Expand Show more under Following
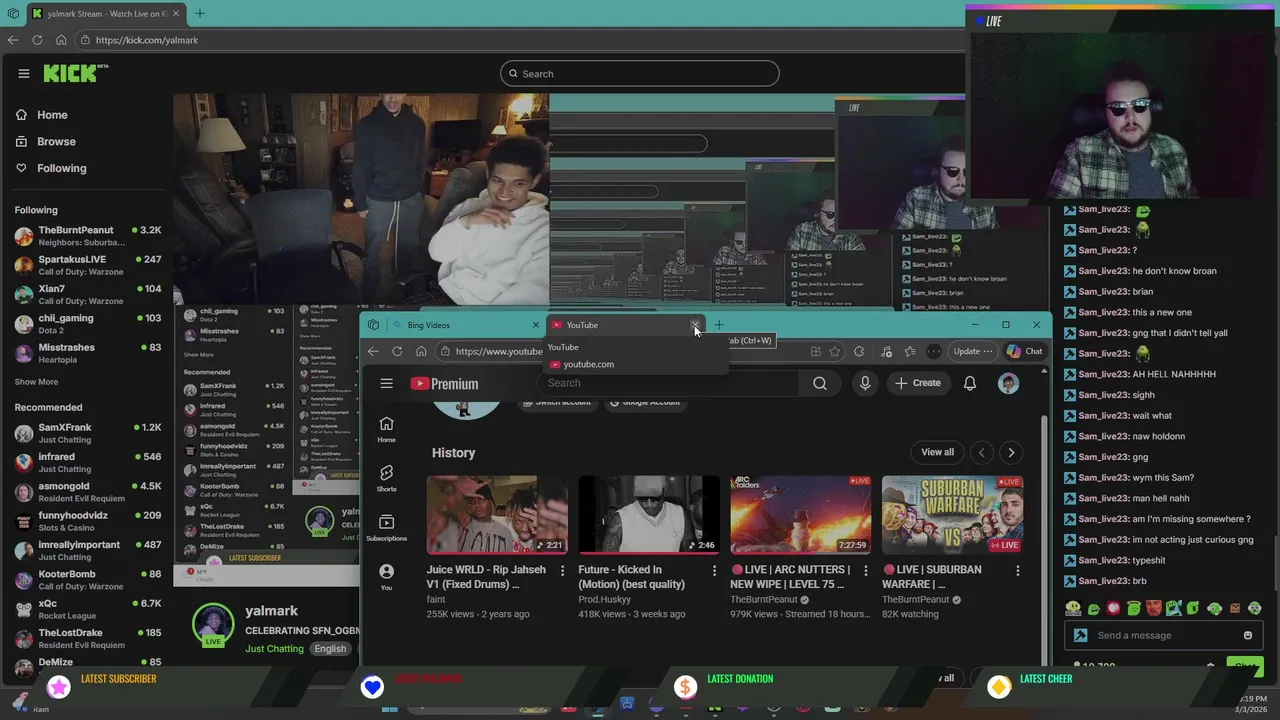 [36, 382]
